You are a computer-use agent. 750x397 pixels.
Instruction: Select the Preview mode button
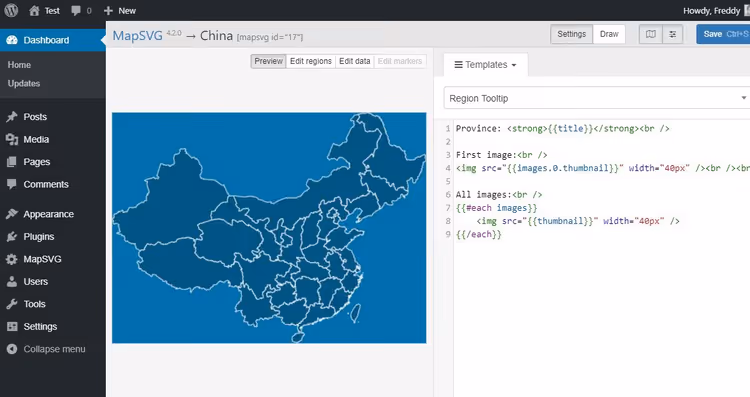point(268,61)
